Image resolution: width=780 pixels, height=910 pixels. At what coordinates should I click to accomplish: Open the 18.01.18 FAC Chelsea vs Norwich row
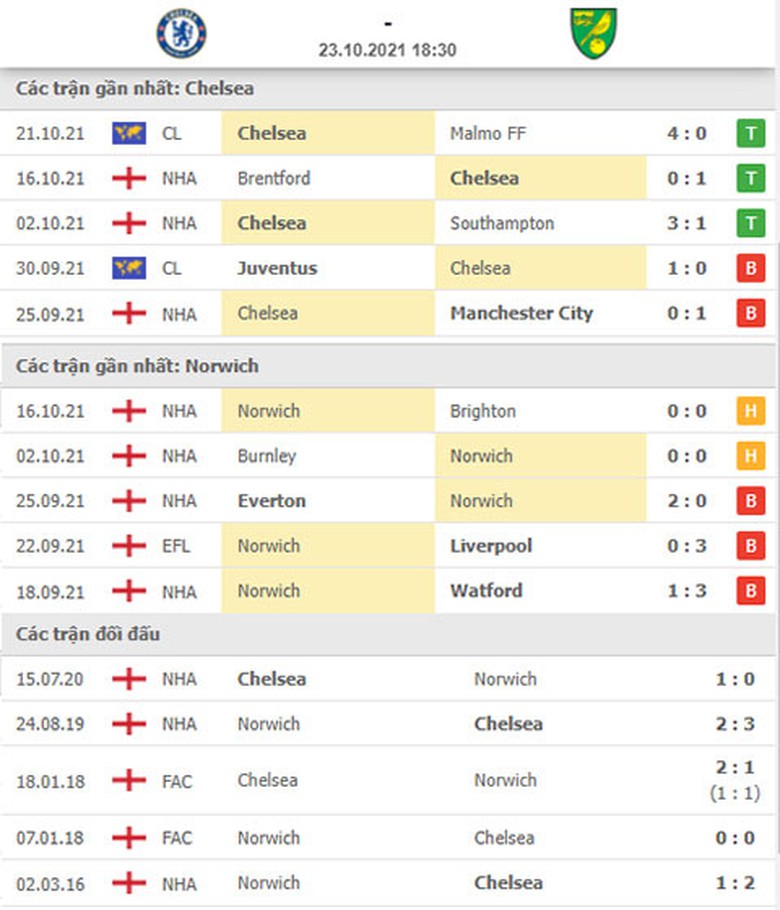[x=390, y=780]
